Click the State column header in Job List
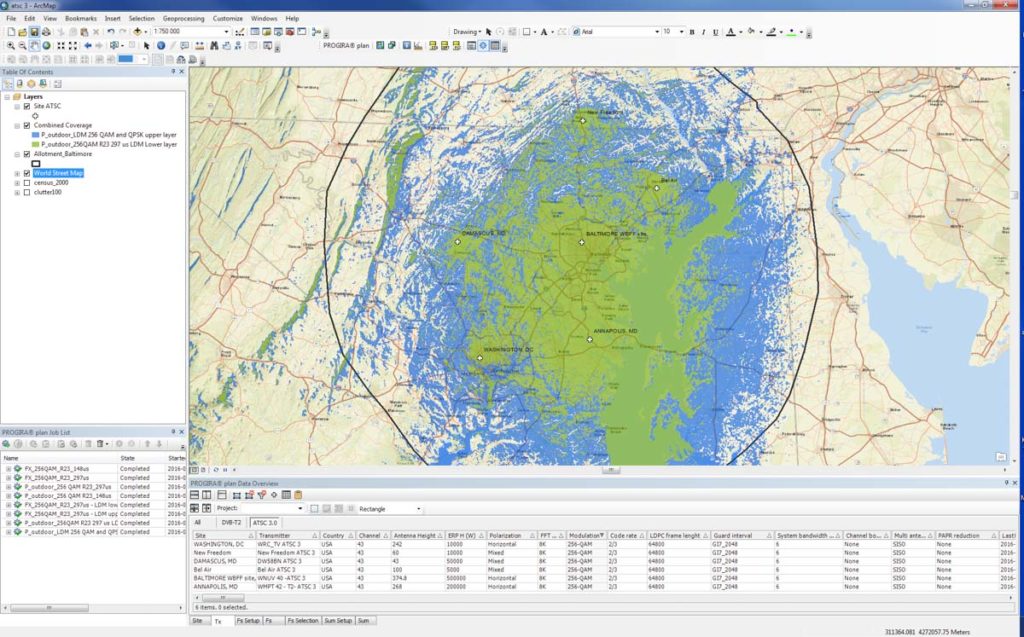1024x637 pixels. [x=142, y=458]
